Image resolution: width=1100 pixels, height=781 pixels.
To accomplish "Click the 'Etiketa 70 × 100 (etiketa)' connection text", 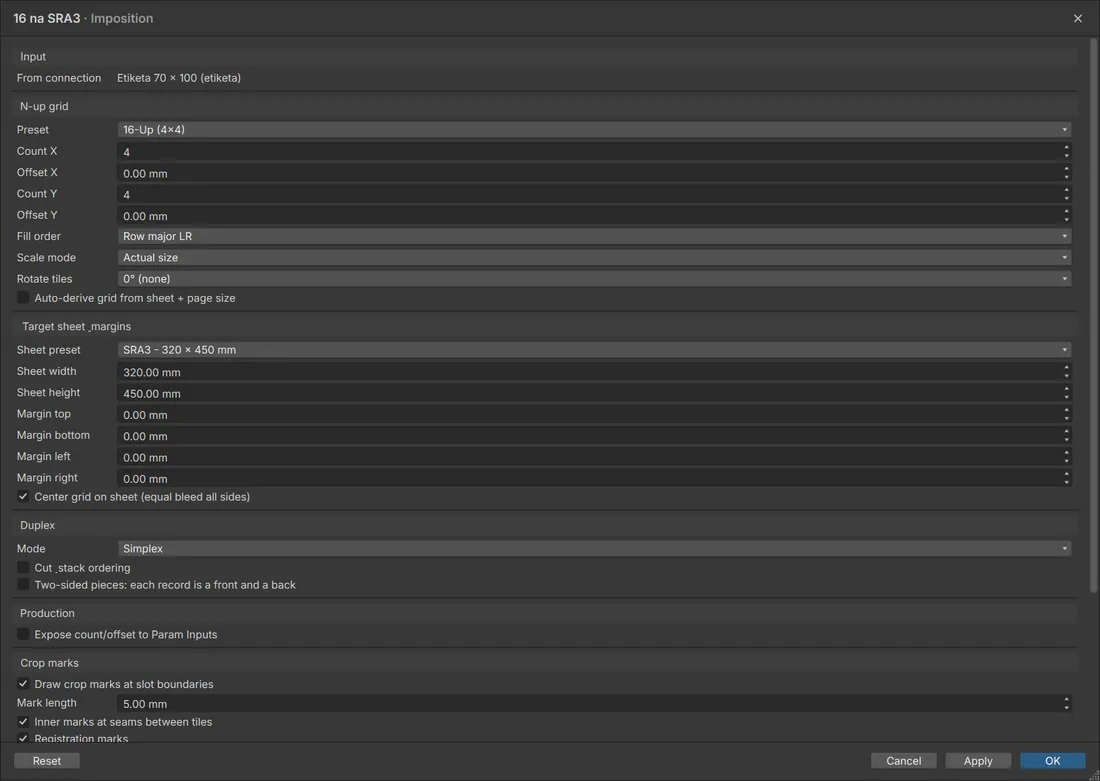I will coord(179,78).
